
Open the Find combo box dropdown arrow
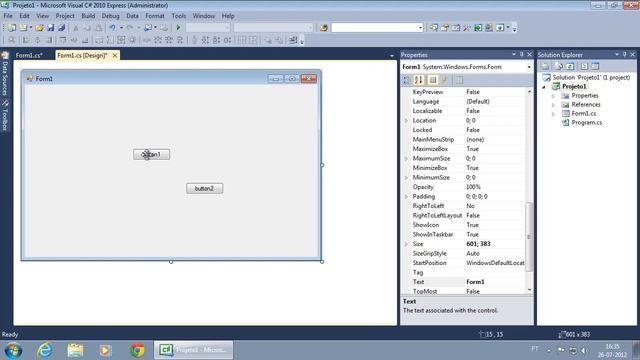pos(420,28)
